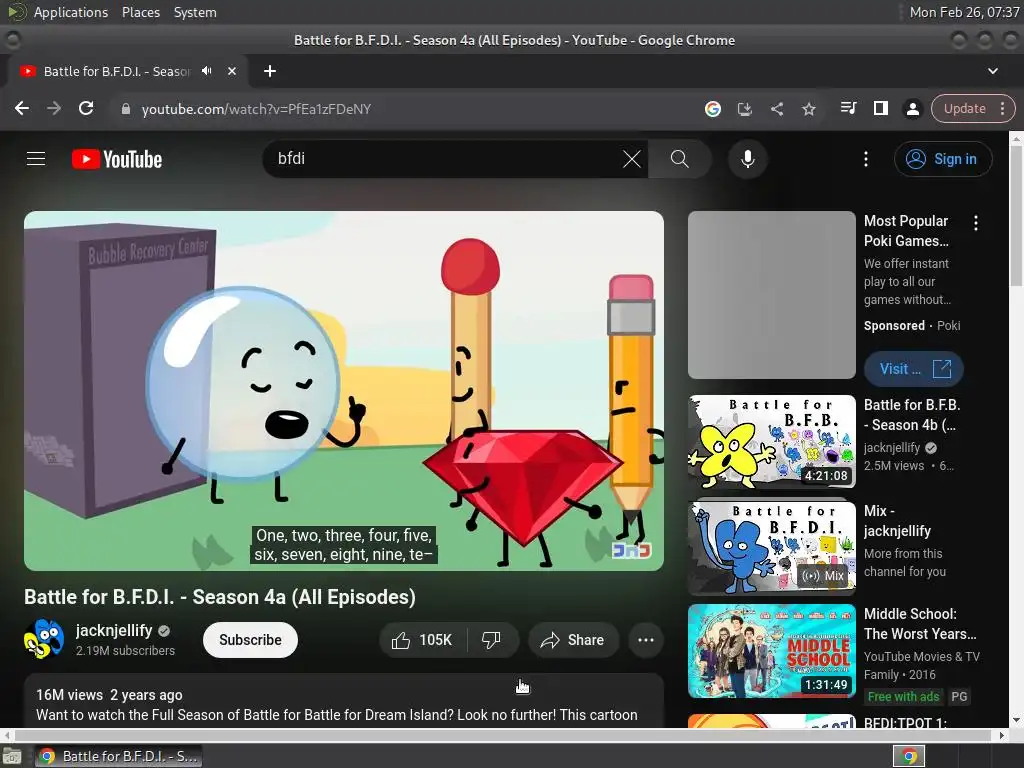
Task: Subscribe to jacknjellify
Action: pos(250,640)
